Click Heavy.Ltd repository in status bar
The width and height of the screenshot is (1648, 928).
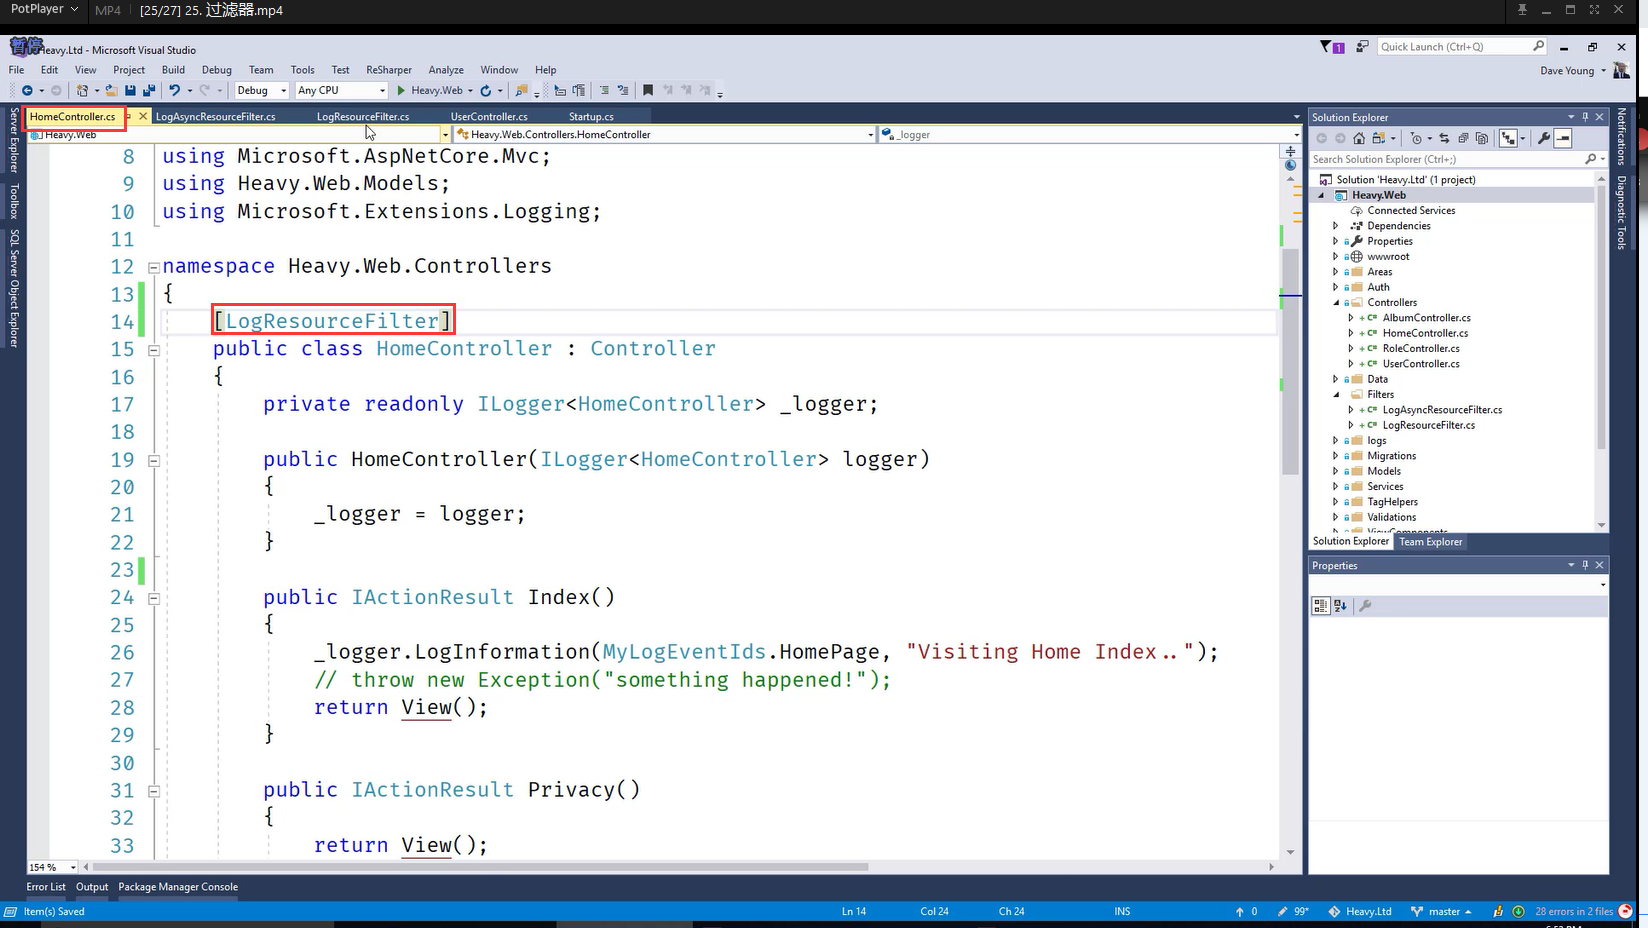click(x=1360, y=911)
